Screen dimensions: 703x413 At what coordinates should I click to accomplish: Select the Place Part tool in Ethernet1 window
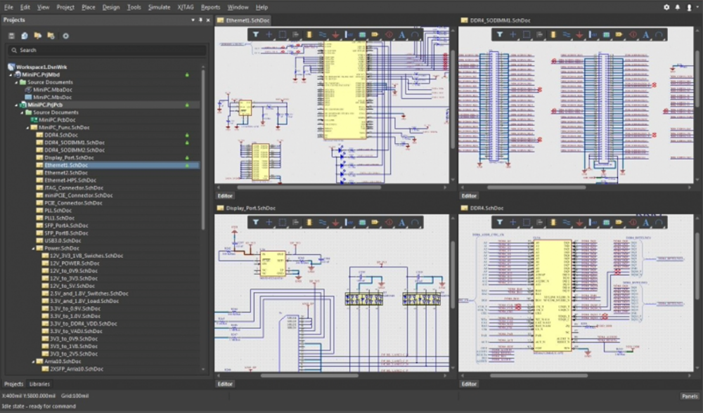[x=309, y=35]
